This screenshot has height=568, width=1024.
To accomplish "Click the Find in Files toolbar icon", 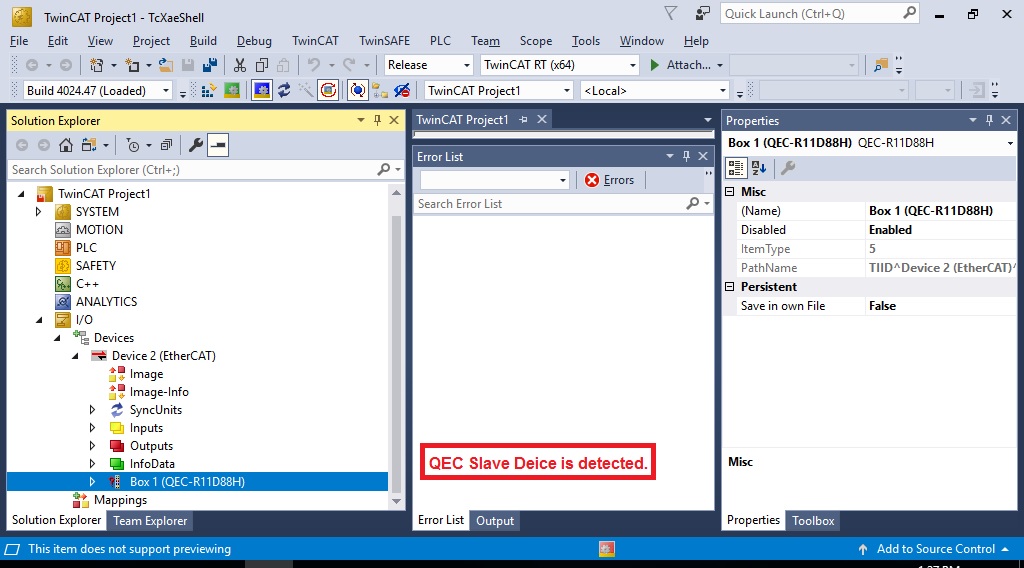I will pos(881,65).
